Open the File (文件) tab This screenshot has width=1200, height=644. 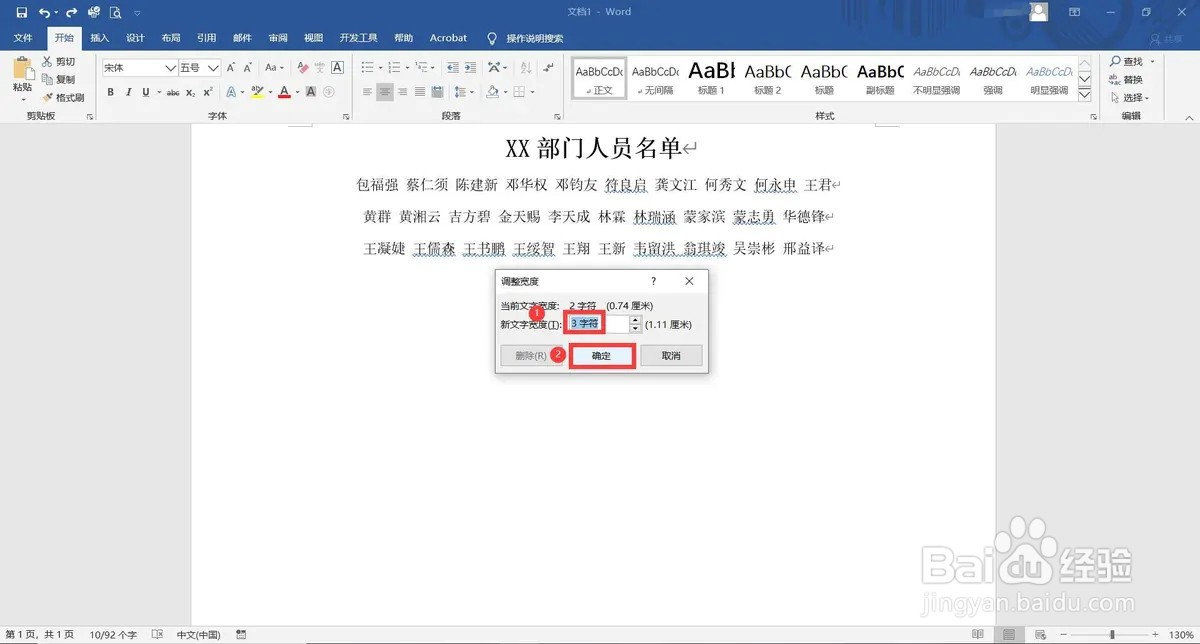point(23,38)
